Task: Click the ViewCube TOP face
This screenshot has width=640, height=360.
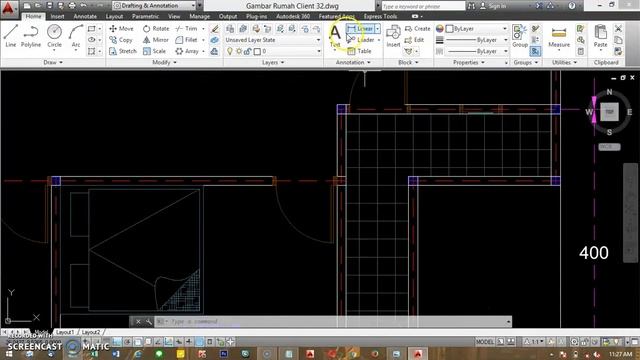Action: [x=609, y=112]
